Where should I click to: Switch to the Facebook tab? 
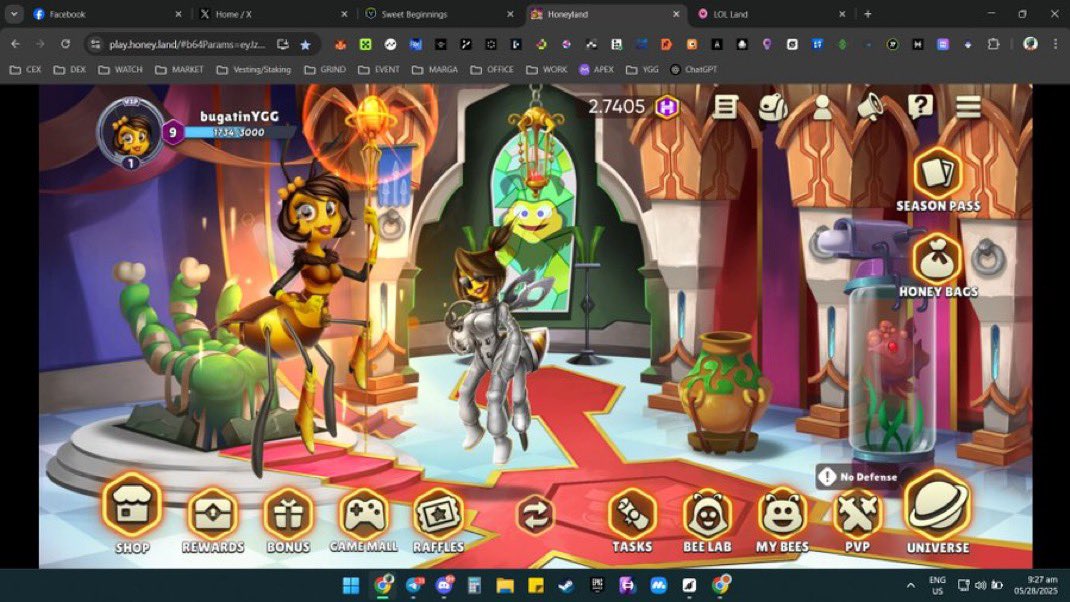click(x=108, y=14)
